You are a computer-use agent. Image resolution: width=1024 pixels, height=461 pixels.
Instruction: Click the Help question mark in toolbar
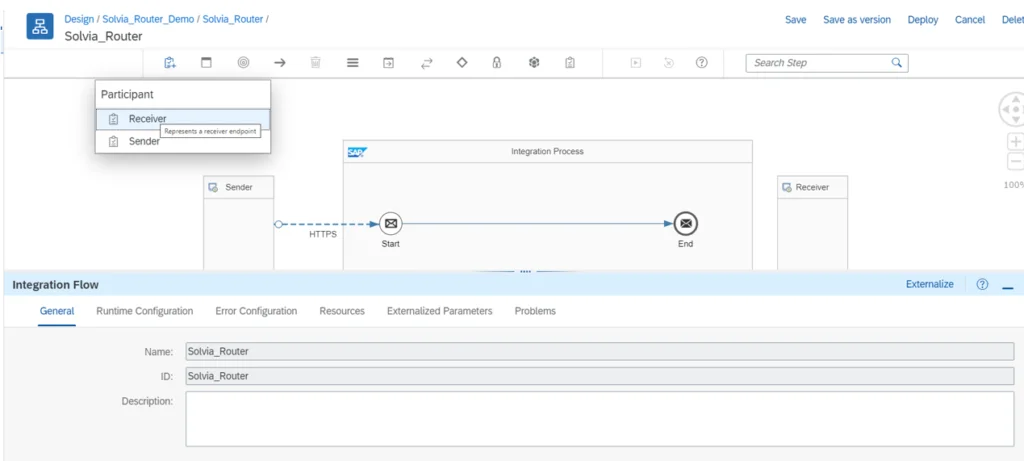pos(702,63)
